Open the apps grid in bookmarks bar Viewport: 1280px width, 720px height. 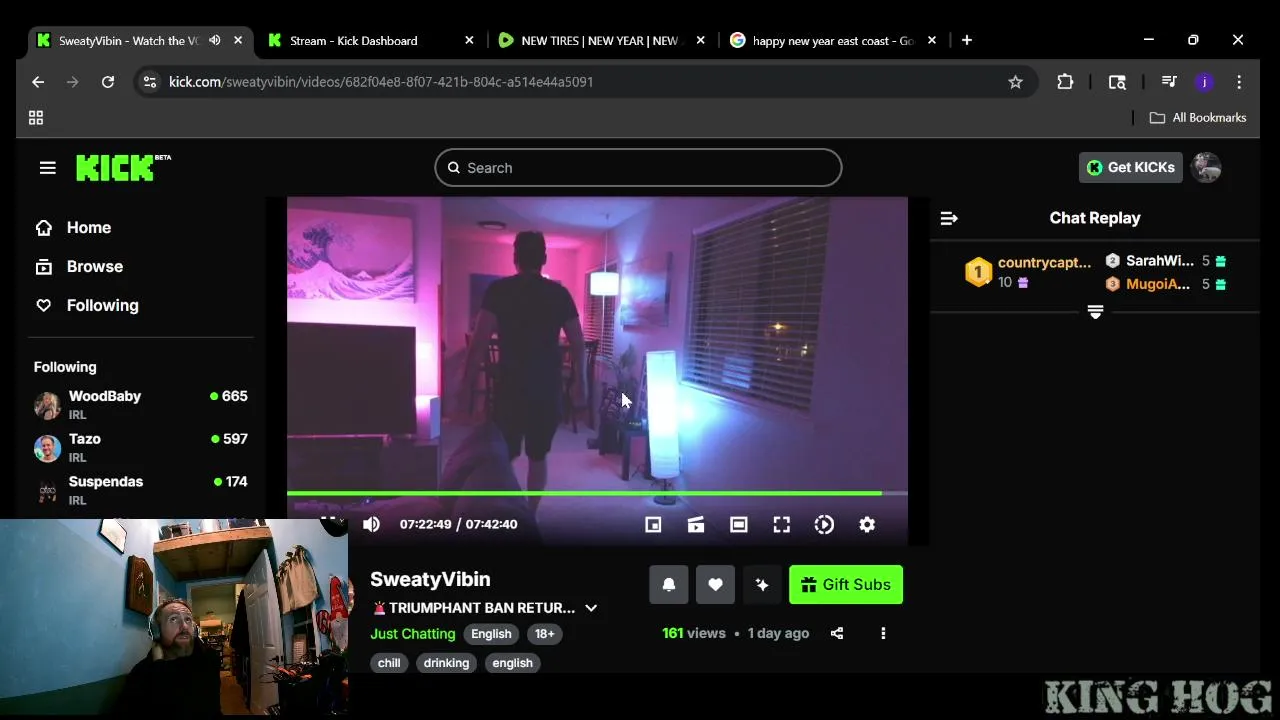coord(36,118)
